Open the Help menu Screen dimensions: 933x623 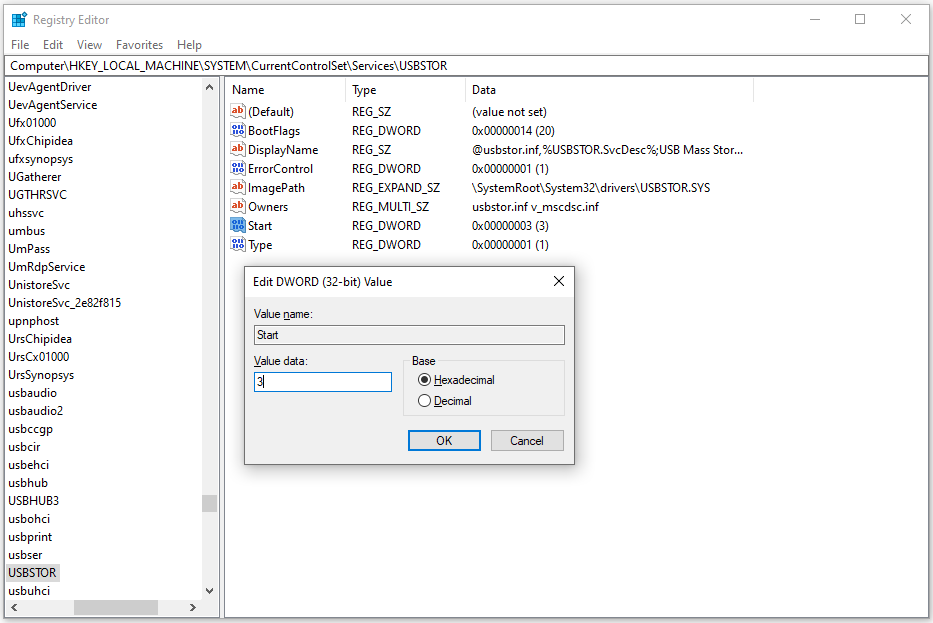tap(189, 45)
